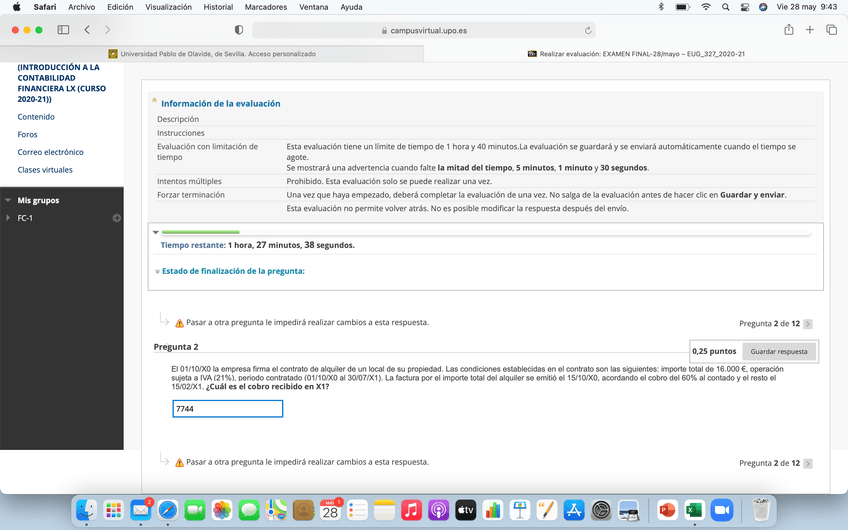
Task: Expand the FC-1 group
Action: pos(8,218)
